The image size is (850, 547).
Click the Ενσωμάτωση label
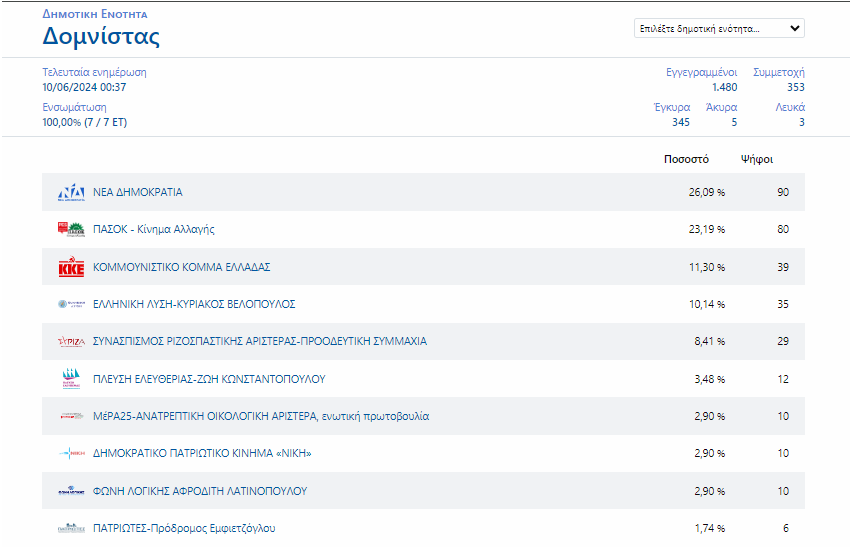[74, 107]
